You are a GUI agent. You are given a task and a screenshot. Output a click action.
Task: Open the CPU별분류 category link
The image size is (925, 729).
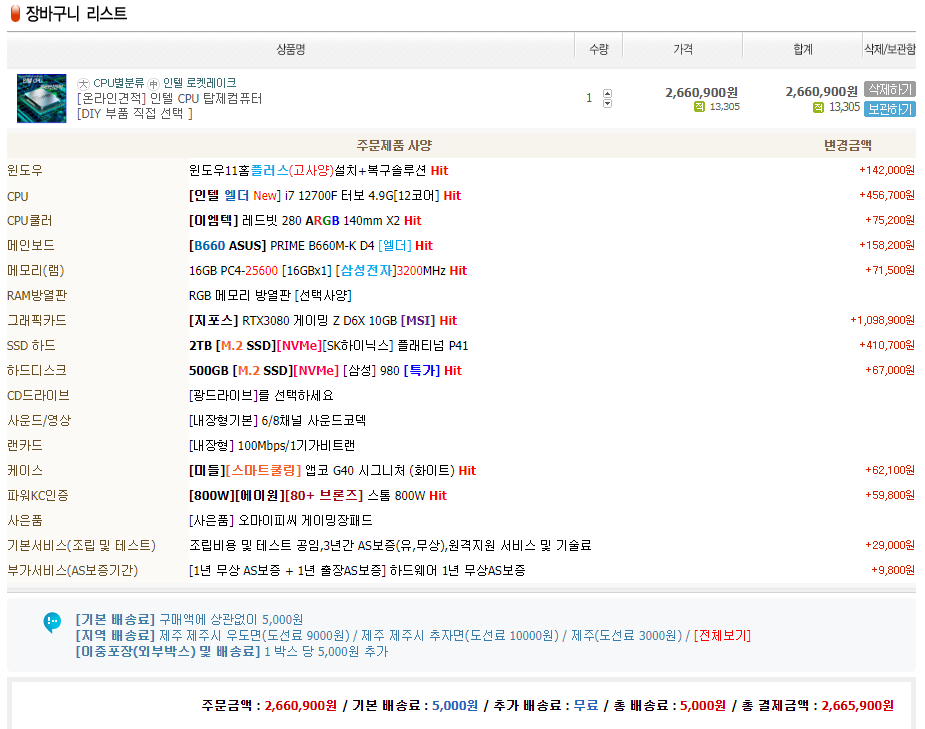coord(119,83)
